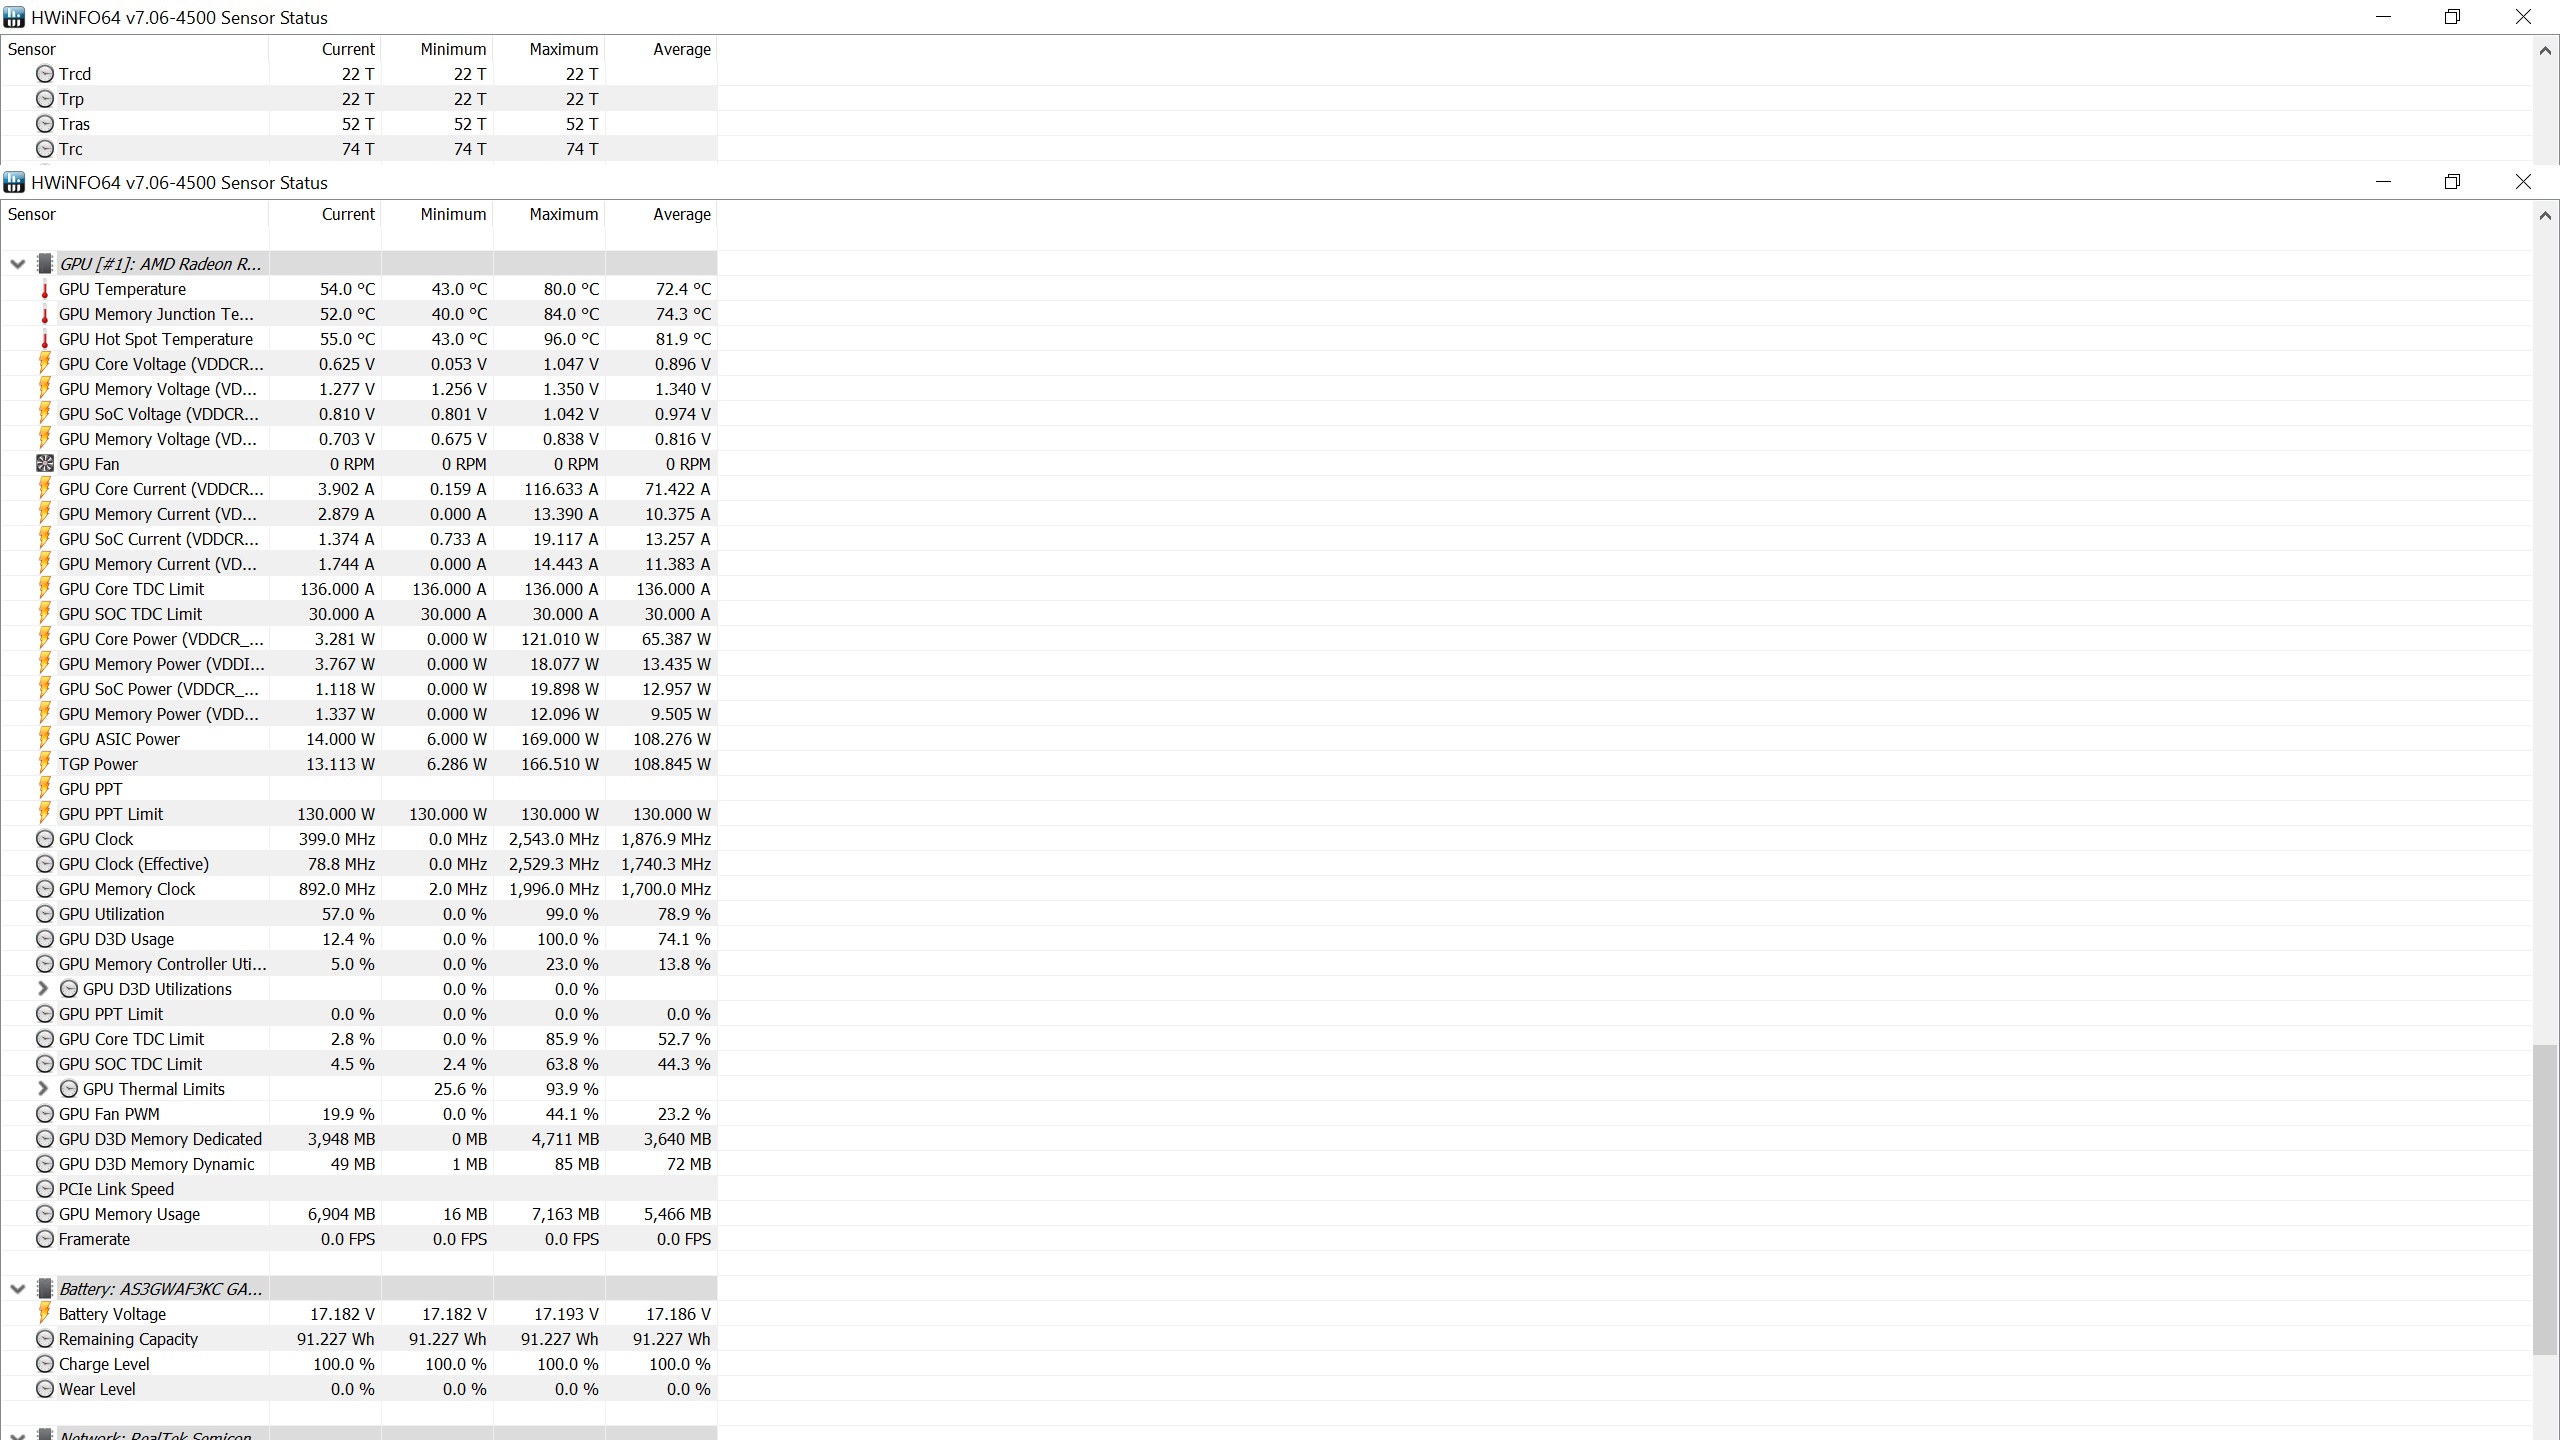This screenshot has height=1440, width=2560.
Task: Select the TGP Power sensor row
Action: tap(98, 764)
